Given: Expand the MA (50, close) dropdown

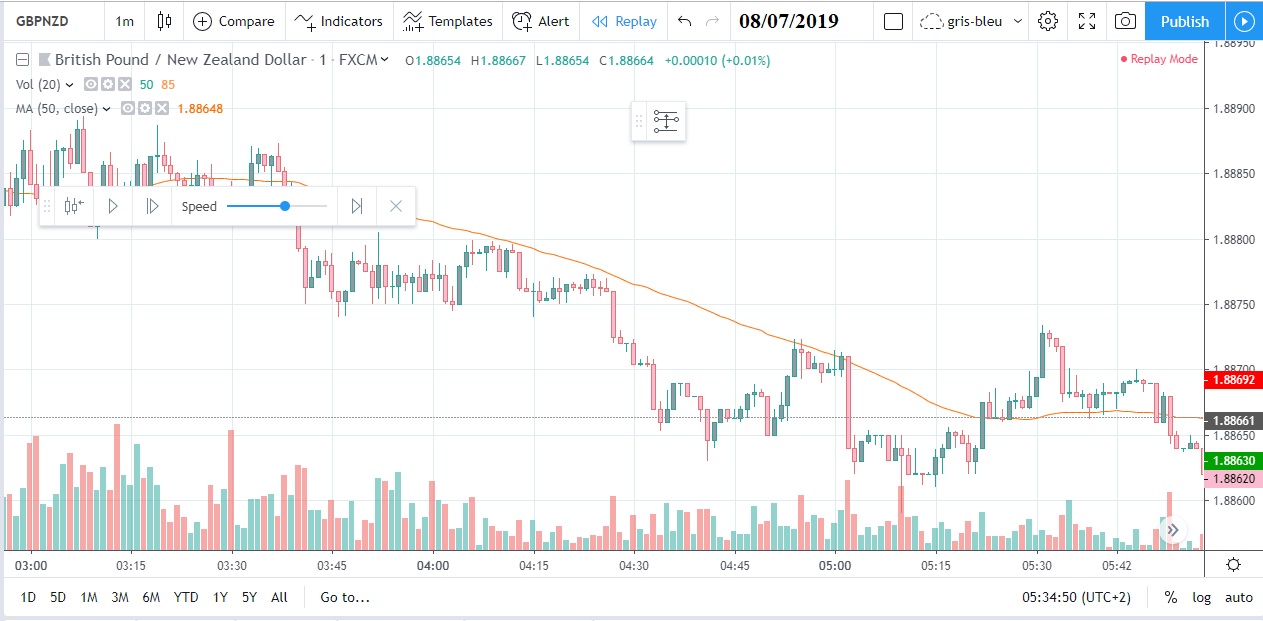Looking at the screenshot, I should click(x=107, y=109).
